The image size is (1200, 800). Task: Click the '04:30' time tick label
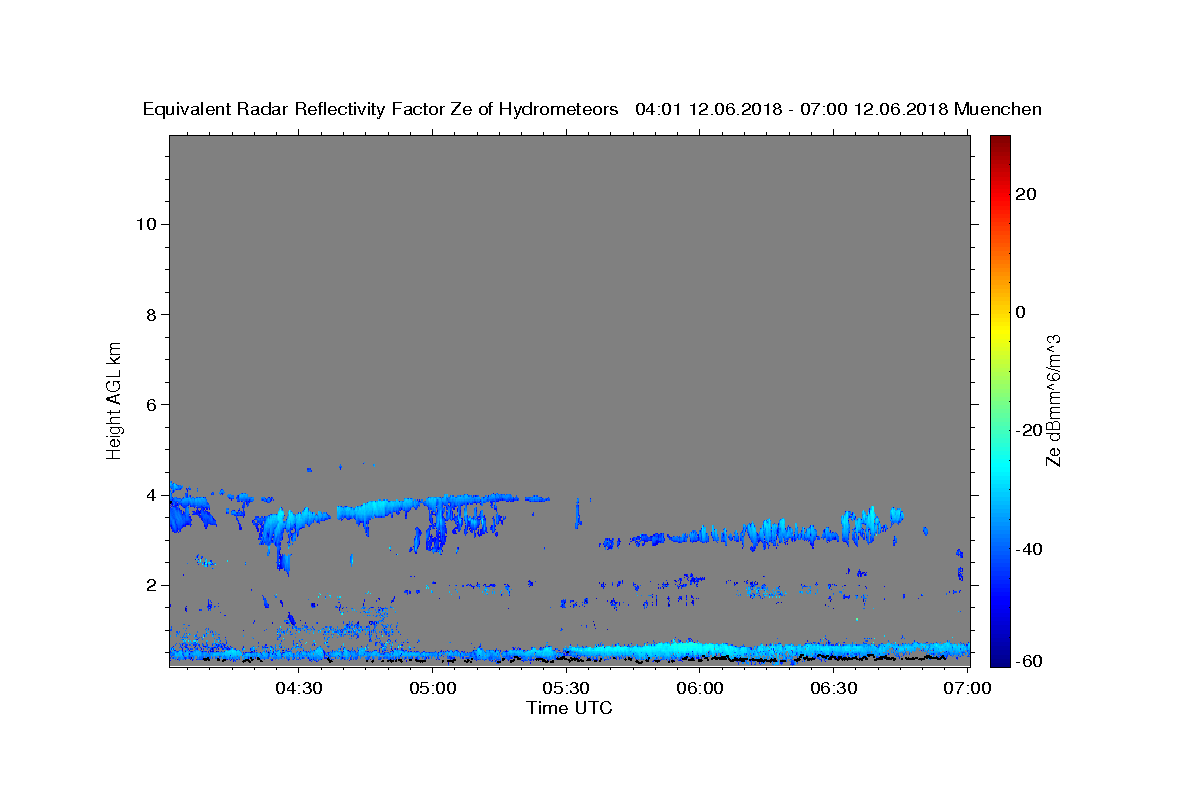(x=298, y=688)
